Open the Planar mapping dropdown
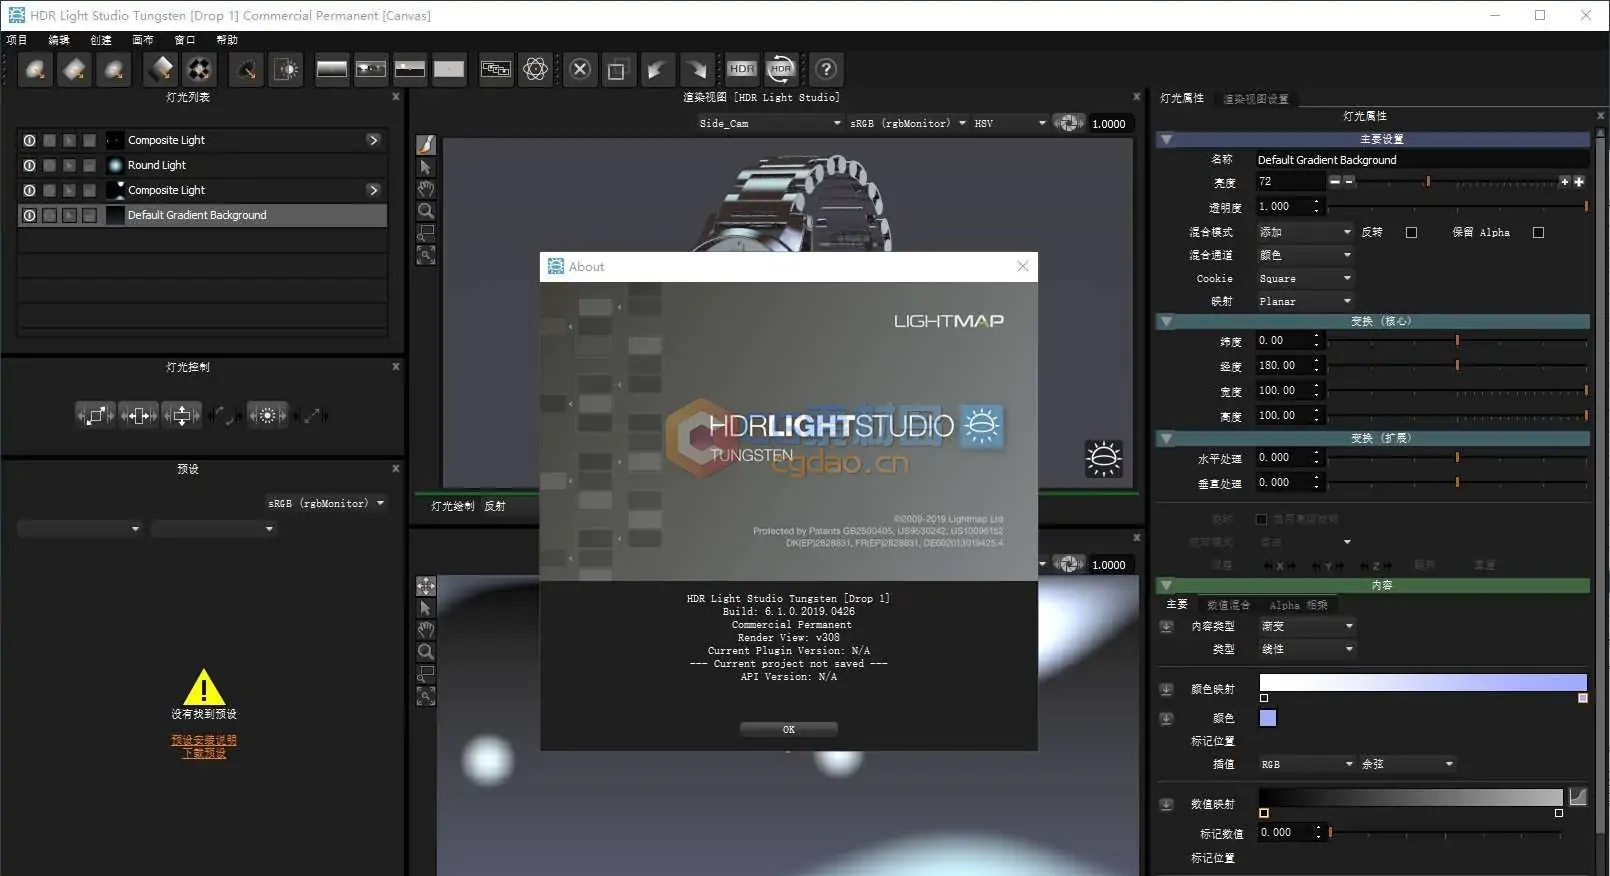1610x876 pixels. pyautogui.click(x=1305, y=301)
